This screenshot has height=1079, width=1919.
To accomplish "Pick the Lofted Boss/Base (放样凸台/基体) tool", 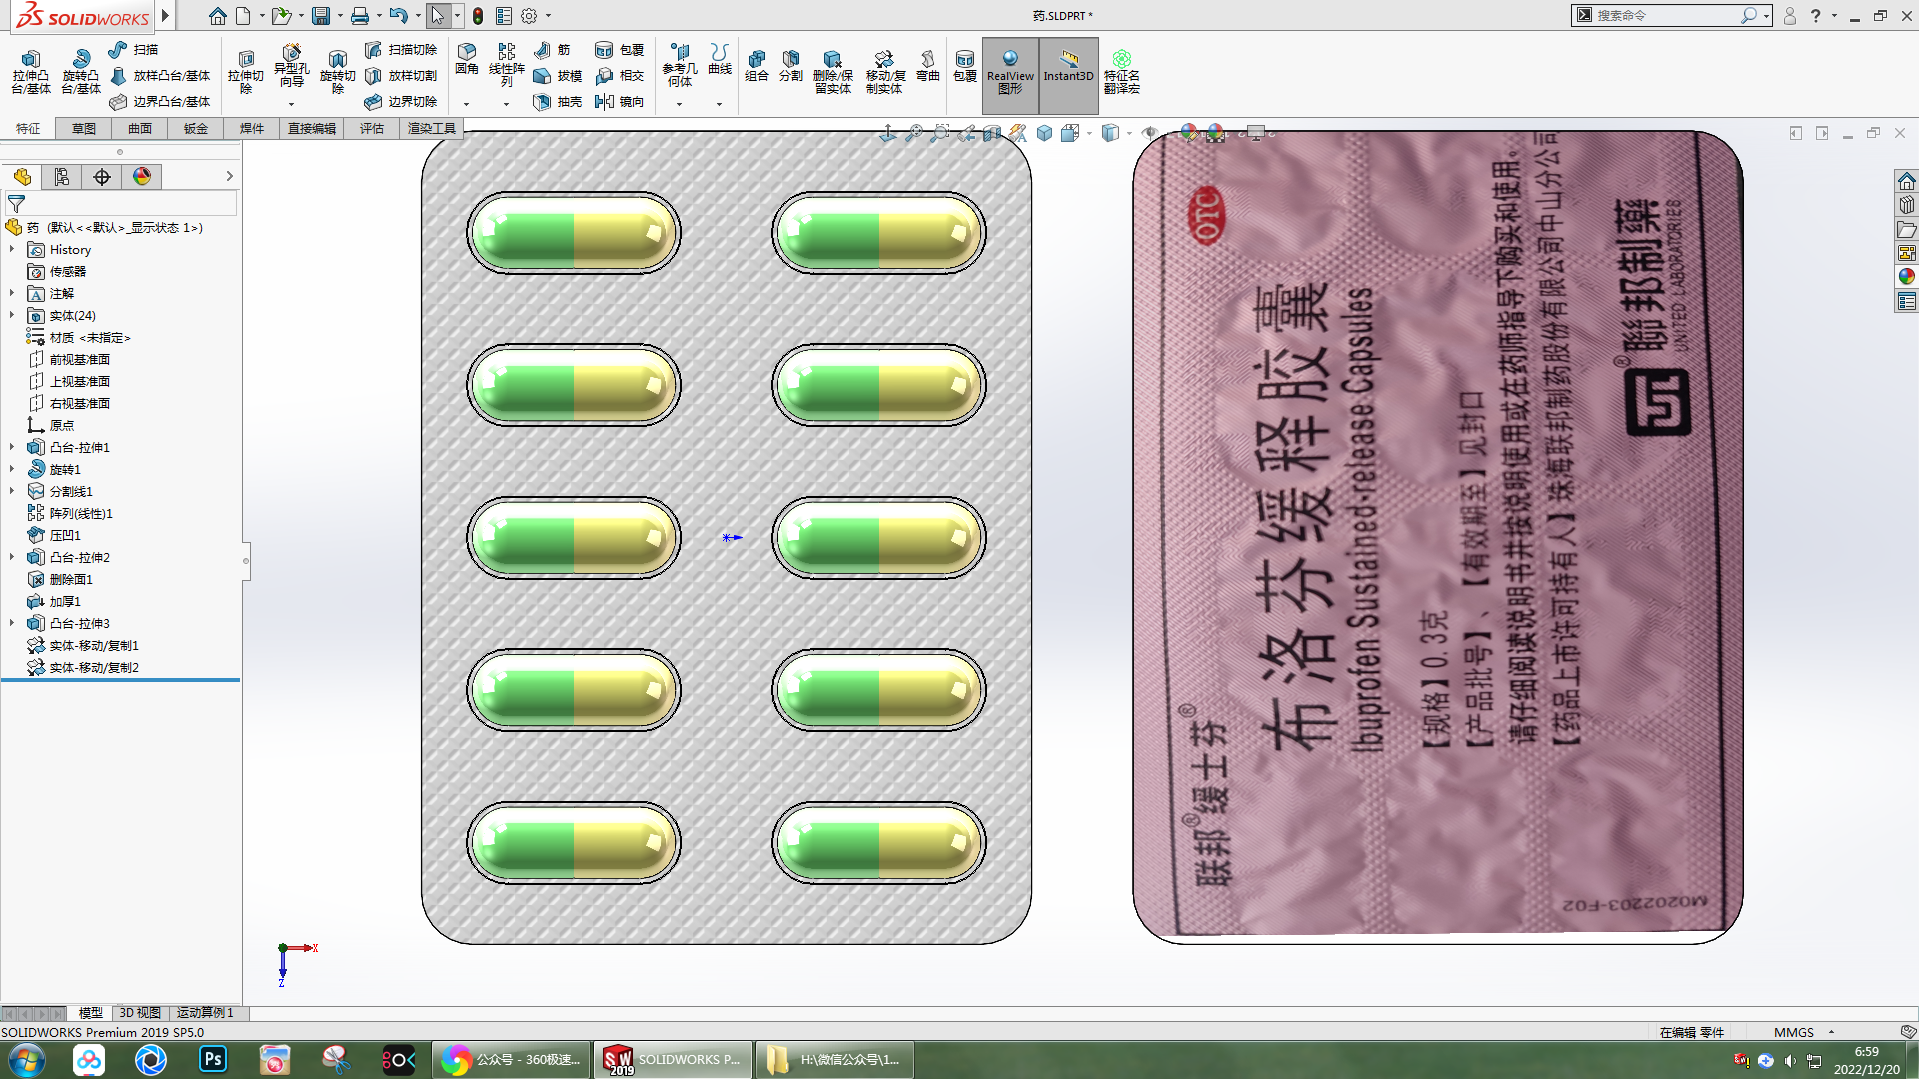I will (160, 75).
